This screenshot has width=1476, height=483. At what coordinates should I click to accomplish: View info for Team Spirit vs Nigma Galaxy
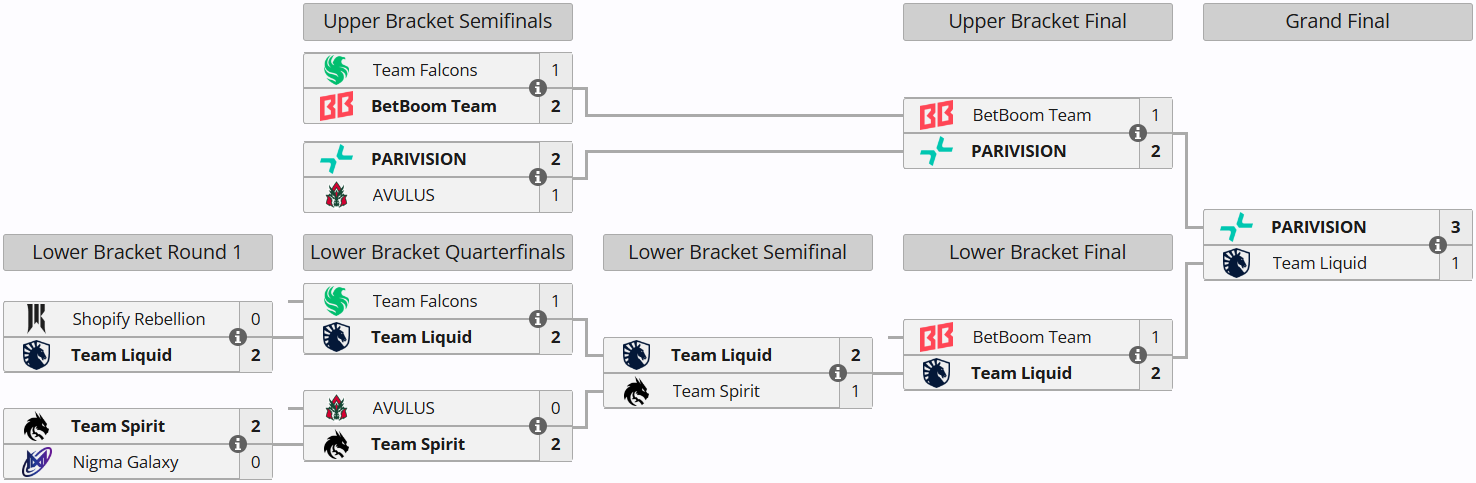pyautogui.click(x=238, y=444)
